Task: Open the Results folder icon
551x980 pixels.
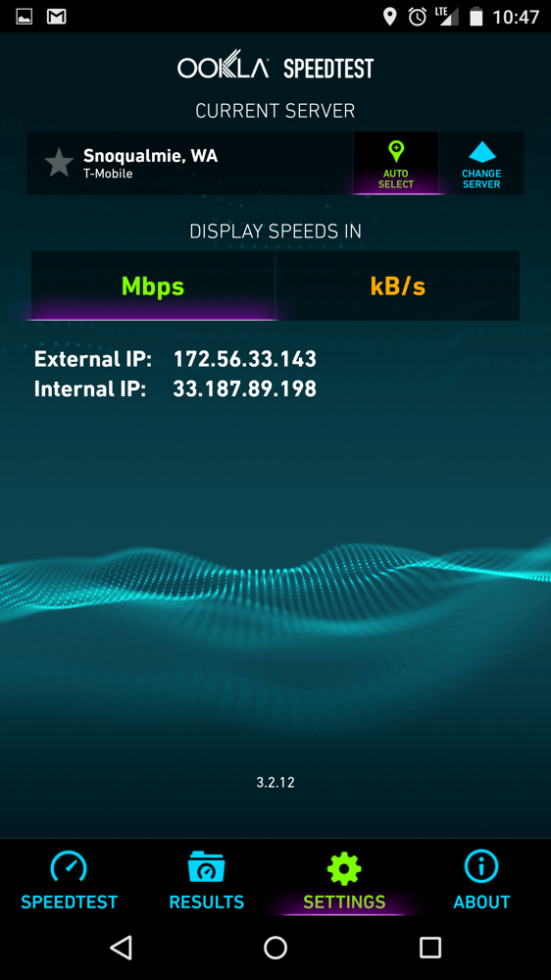Action: (206, 868)
